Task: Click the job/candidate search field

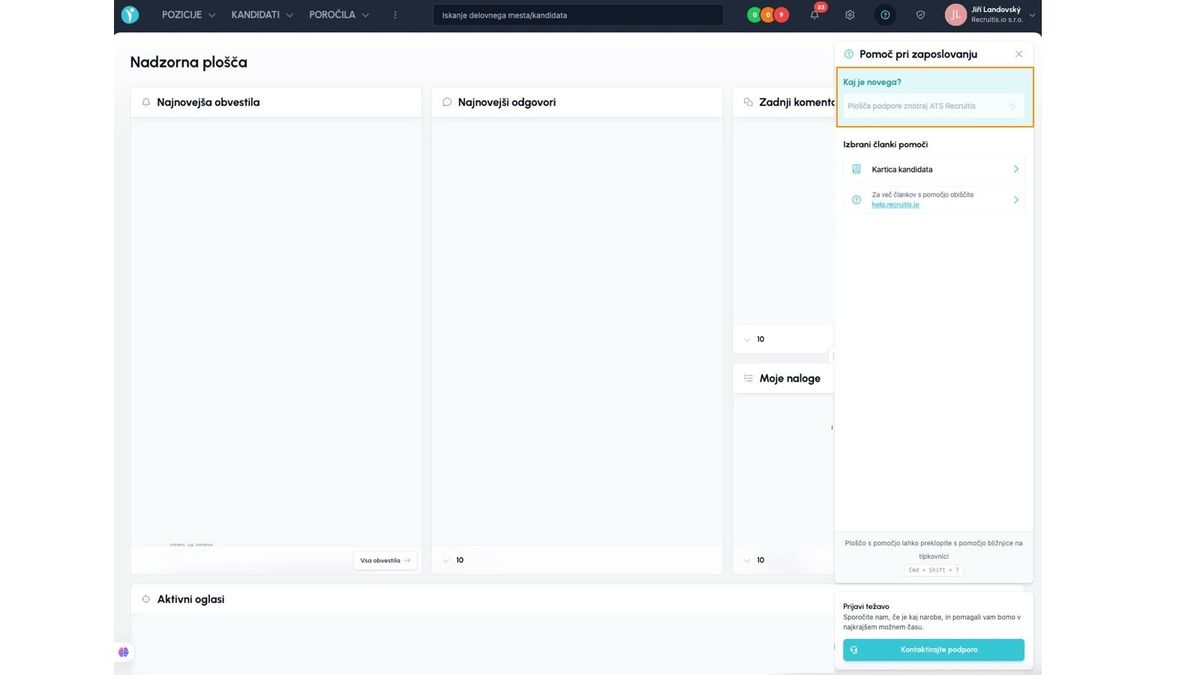Action: (578, 15)
